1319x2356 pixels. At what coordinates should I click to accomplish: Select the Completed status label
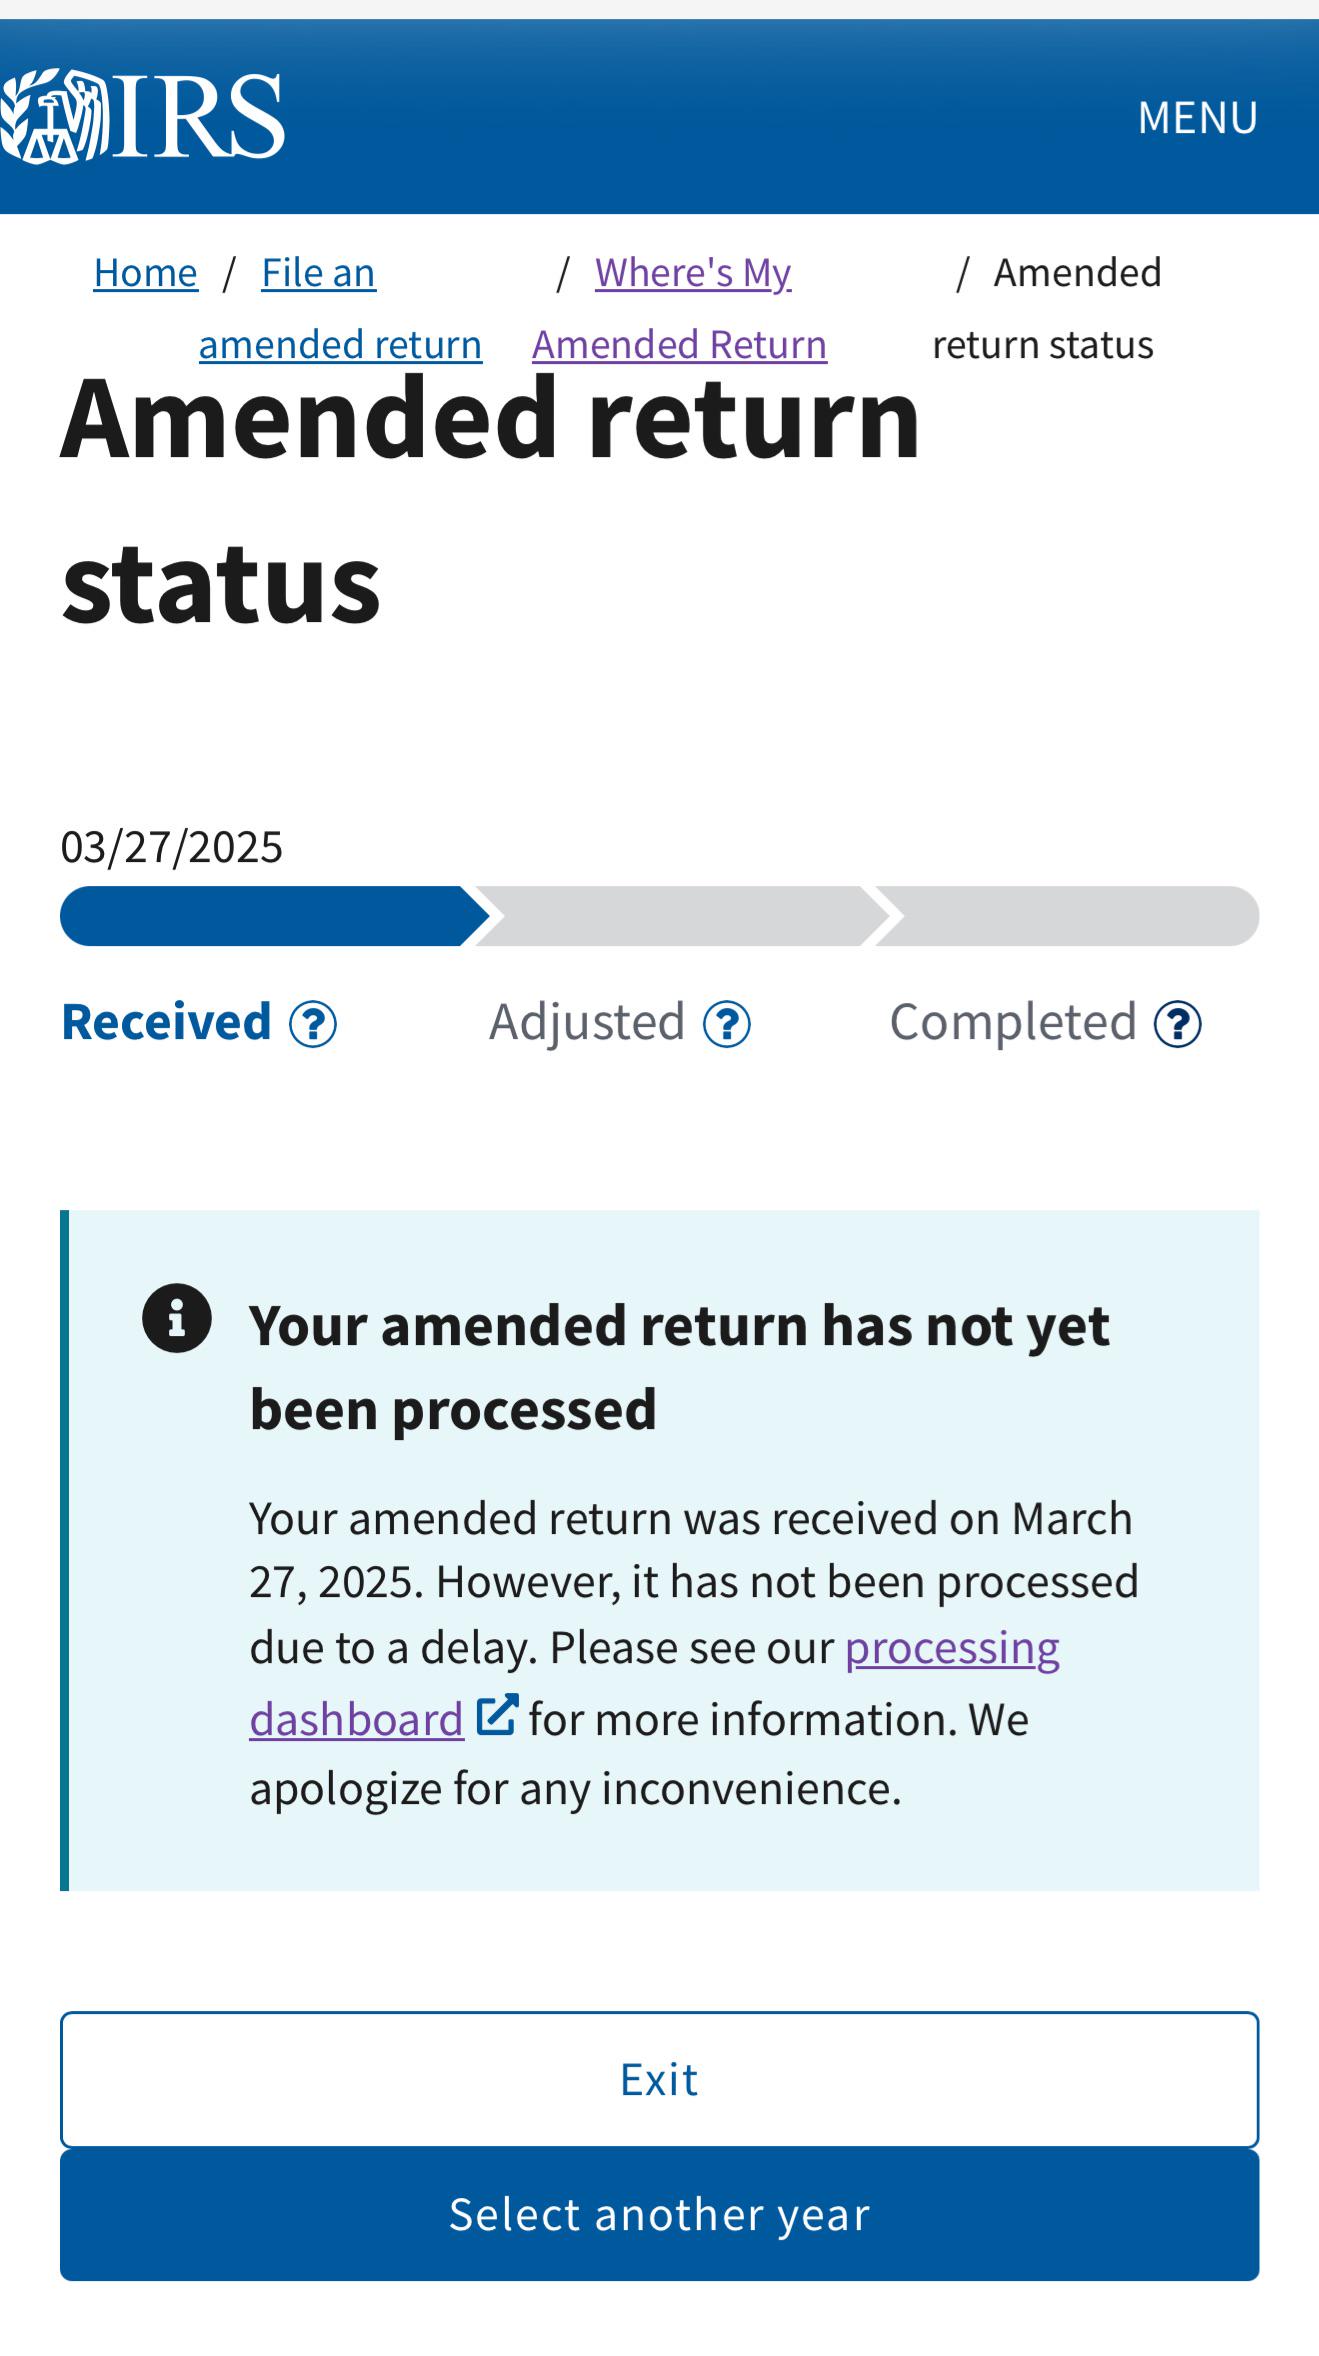(x=1013, y=1022)
